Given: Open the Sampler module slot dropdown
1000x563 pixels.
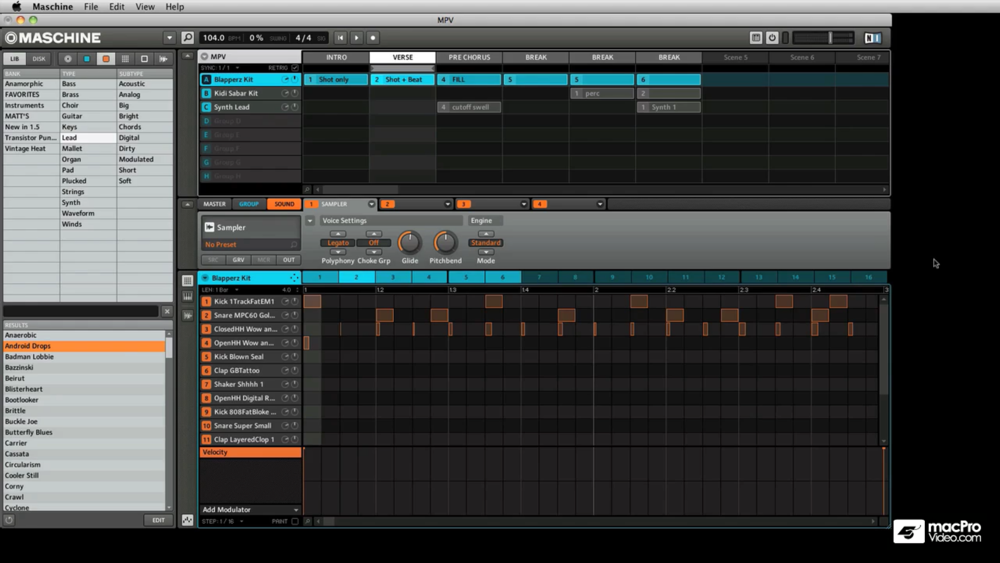Looking at the screenshot, I should pyautogui.click(x=371, y=204).
